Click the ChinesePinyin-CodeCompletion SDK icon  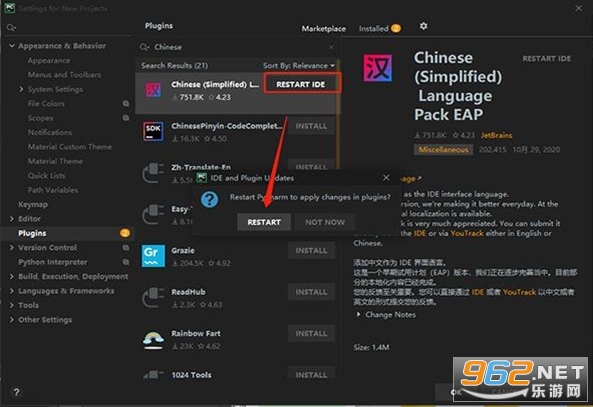pyautogui.click(x=153, y=131)
